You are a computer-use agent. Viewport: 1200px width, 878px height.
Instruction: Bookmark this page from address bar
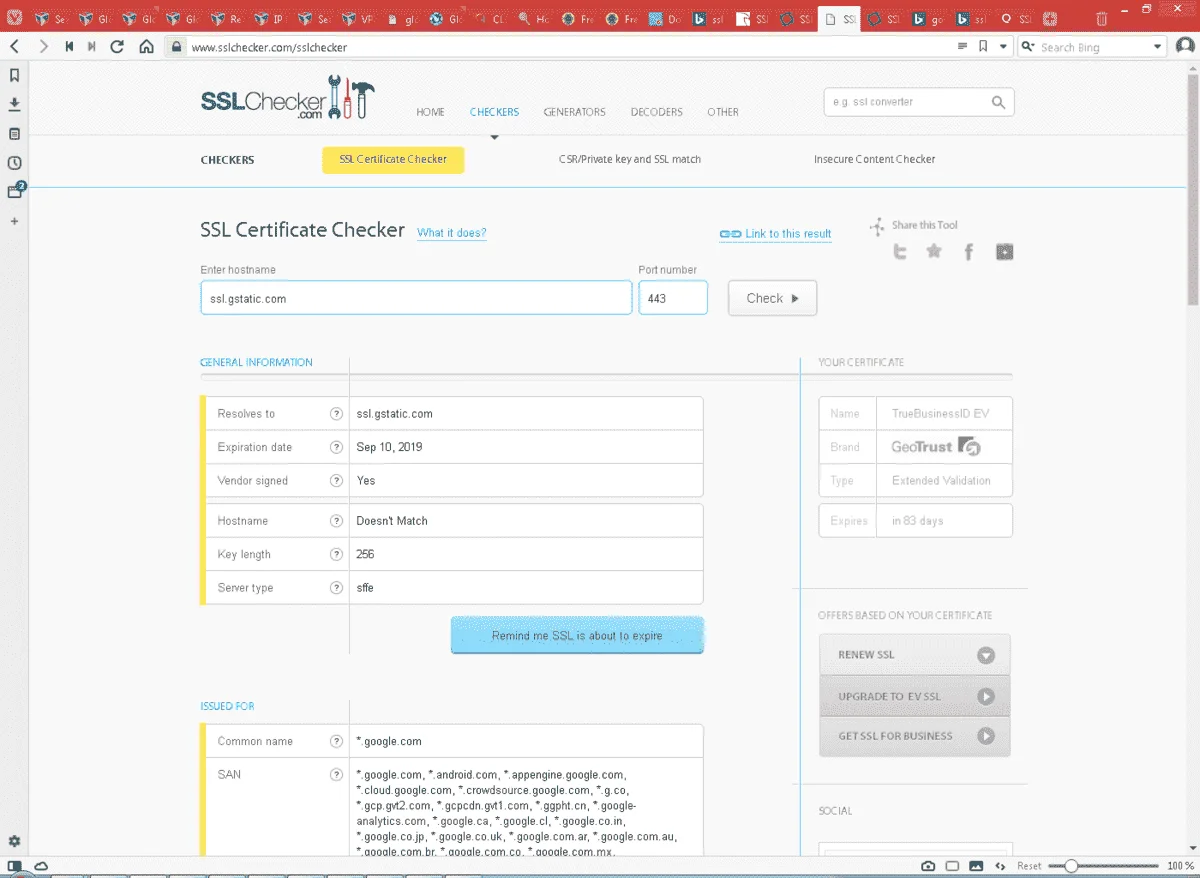pyautogui.click(x=983, y=46)
